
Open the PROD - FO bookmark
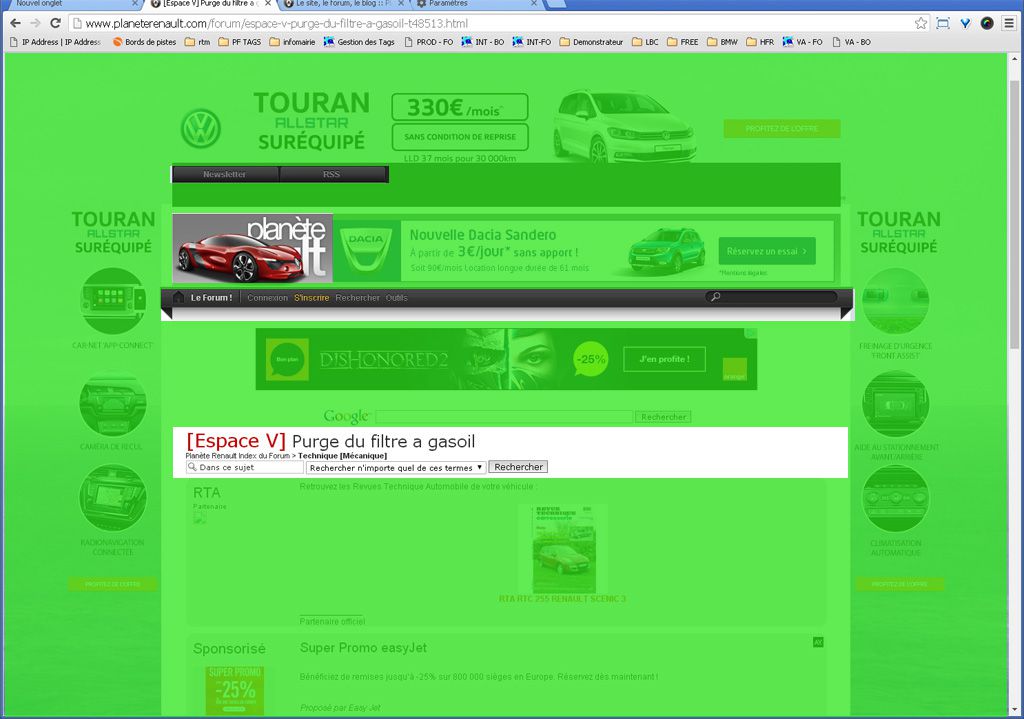tap(428, 42)
